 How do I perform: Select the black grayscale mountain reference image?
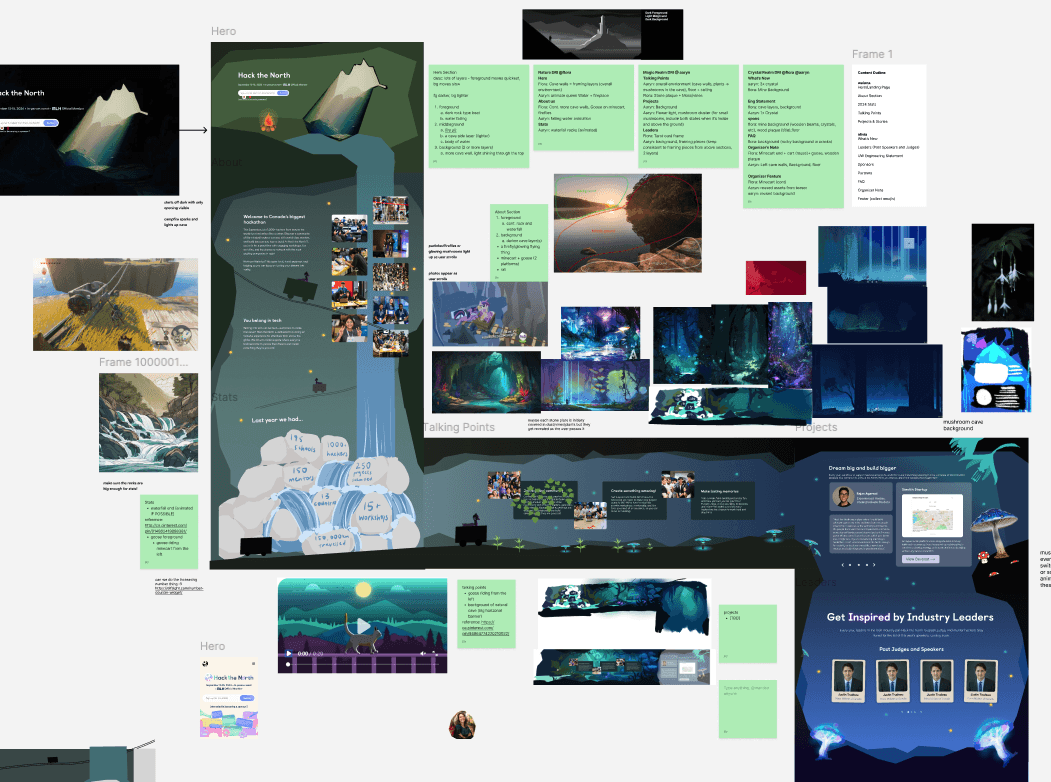603,34
